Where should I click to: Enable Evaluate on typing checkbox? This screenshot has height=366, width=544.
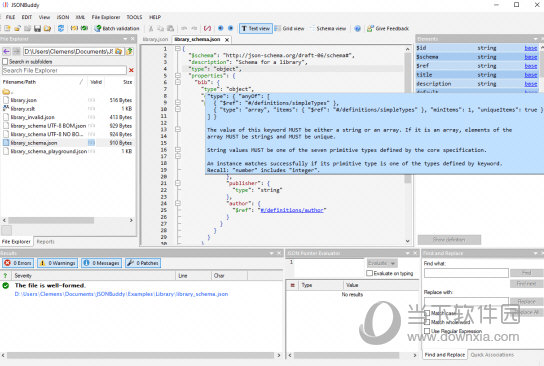tap(369, 273)
